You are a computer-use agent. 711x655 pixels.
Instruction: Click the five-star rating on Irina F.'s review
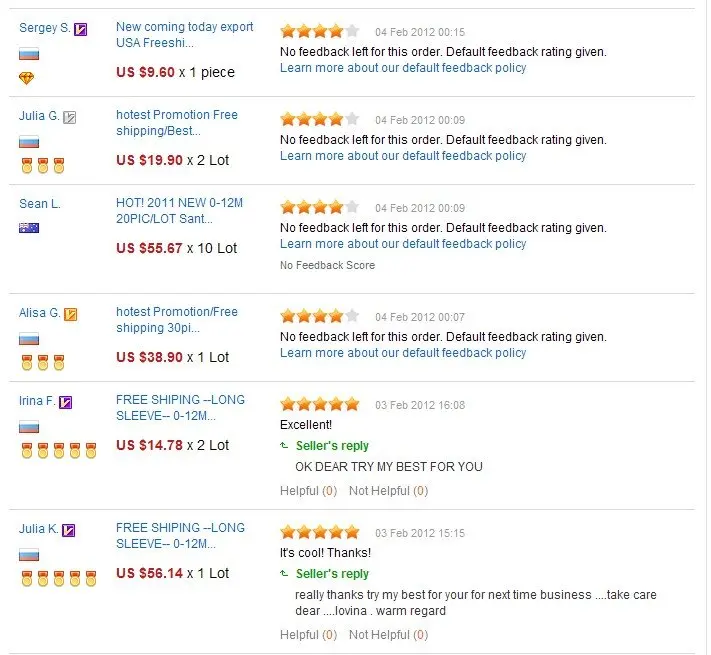click(x=320, y=404)
